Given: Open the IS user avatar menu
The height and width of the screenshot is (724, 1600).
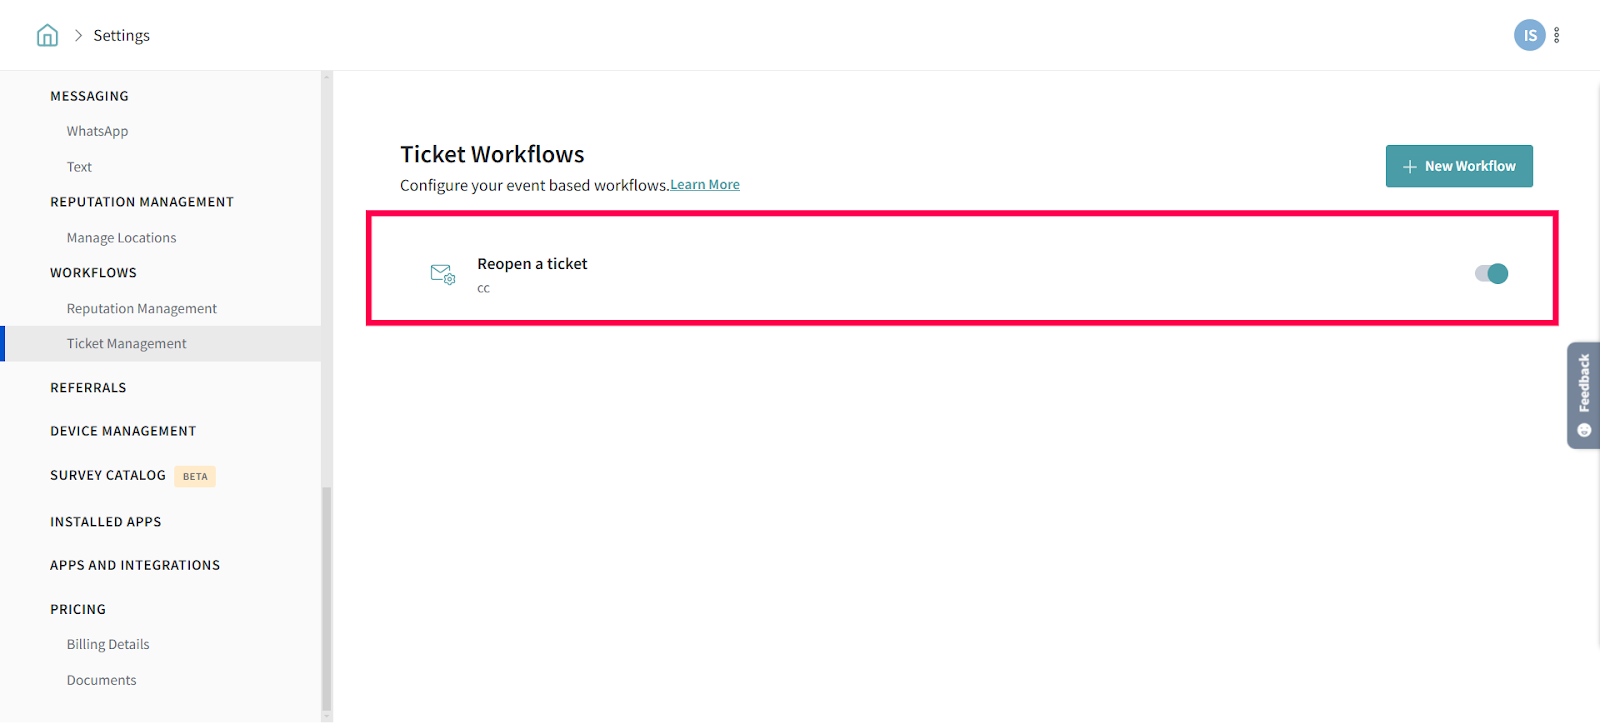Looking at the screenshot, I should (1528, 36).
